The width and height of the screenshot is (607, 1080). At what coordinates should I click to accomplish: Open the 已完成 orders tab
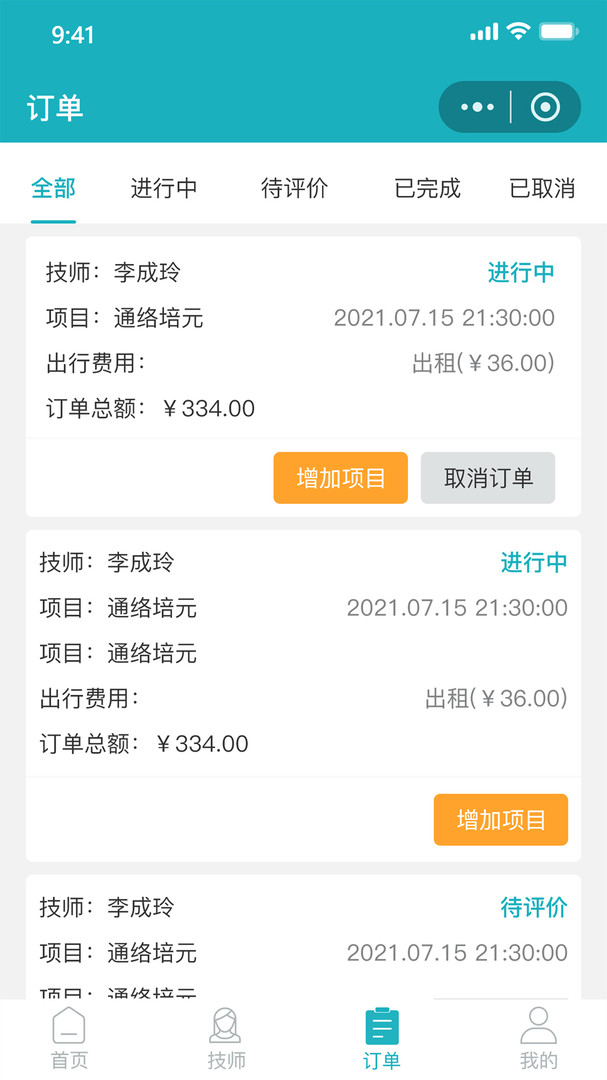tap(425, 189)
